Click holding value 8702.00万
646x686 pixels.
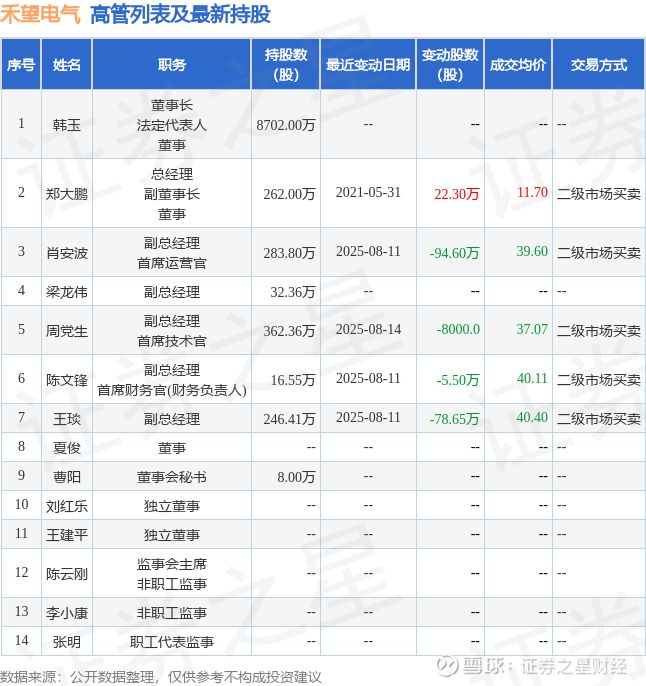[x=286, y=125]
